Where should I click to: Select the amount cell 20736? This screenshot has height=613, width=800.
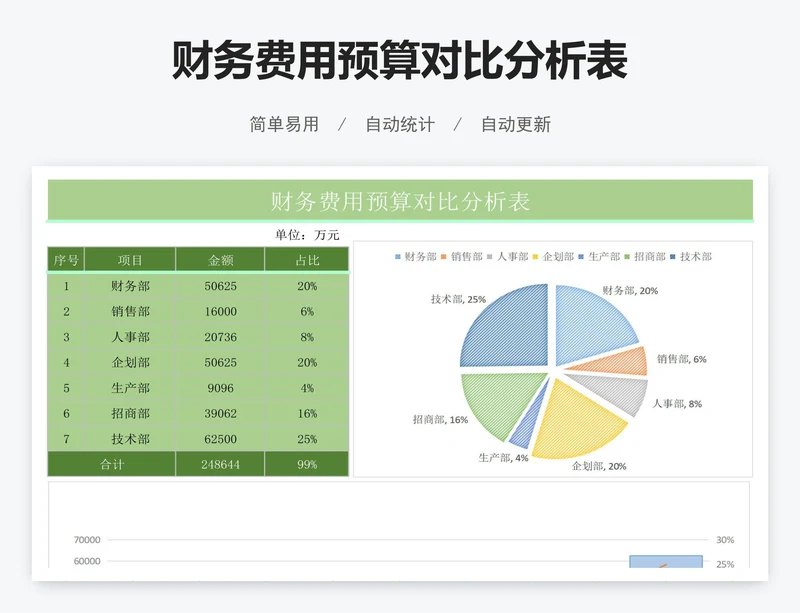click(220, 337)
